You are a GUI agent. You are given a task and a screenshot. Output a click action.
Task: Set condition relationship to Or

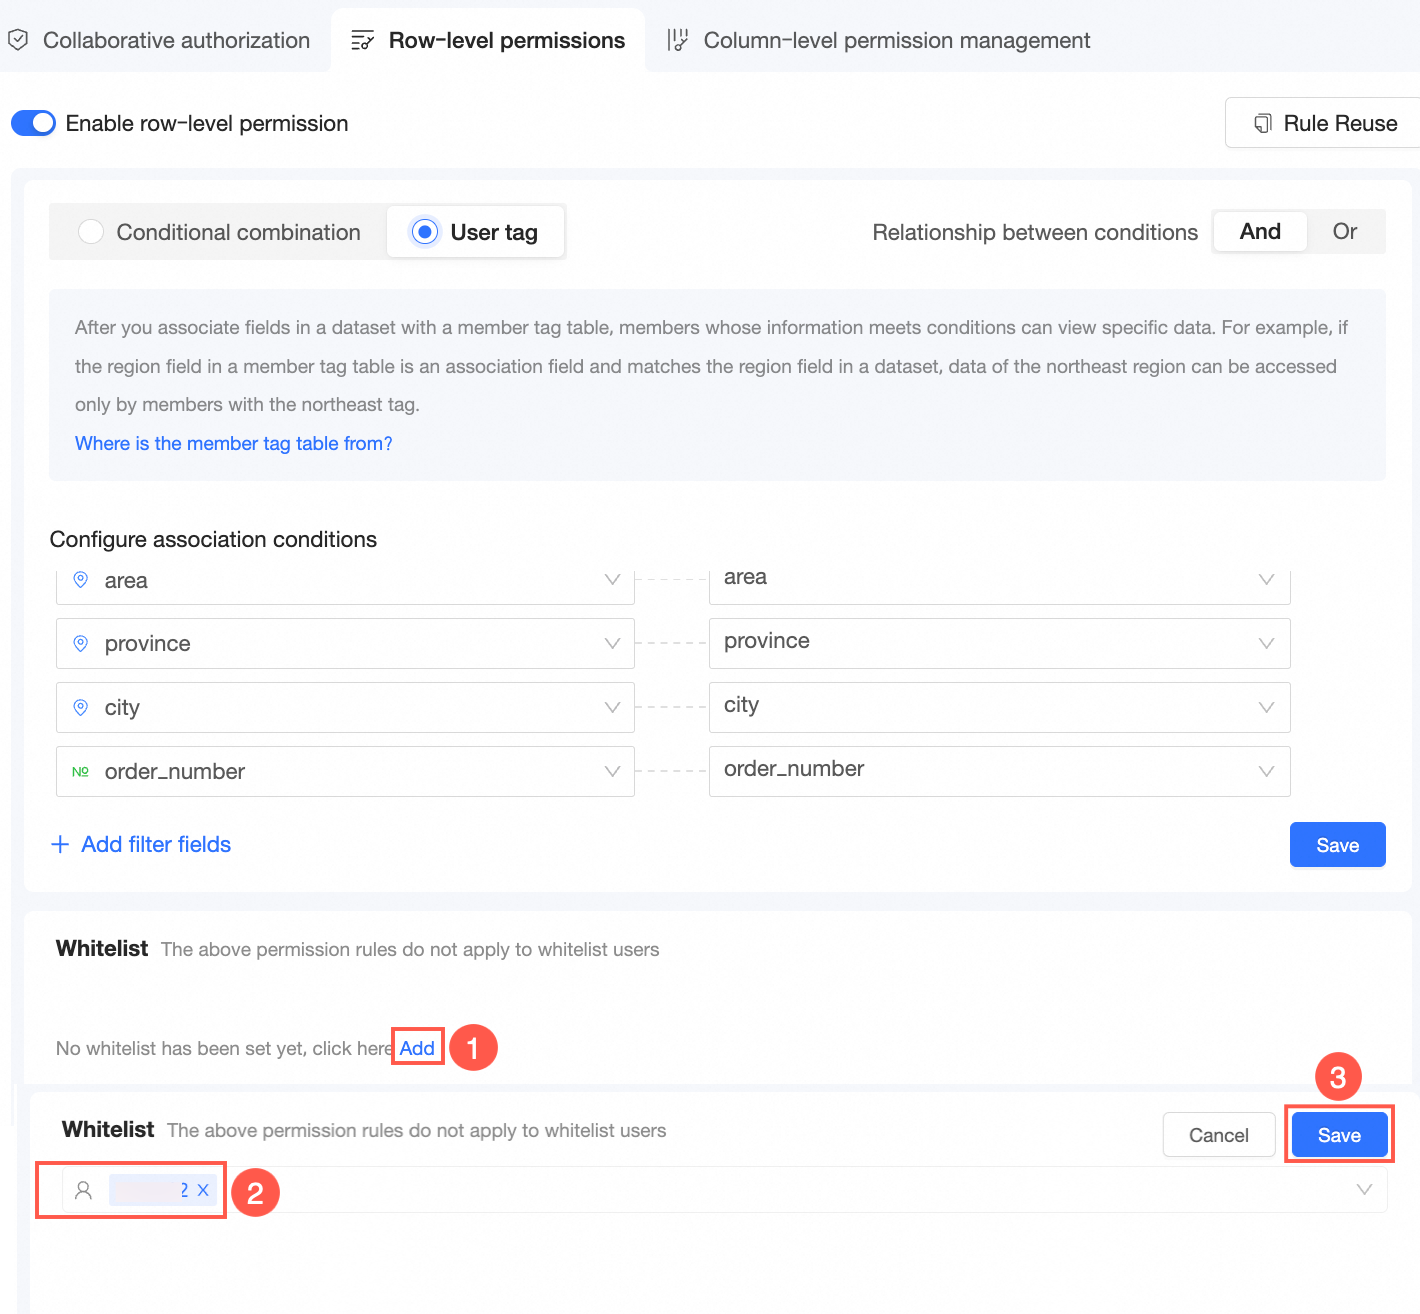click(1344, 232)
